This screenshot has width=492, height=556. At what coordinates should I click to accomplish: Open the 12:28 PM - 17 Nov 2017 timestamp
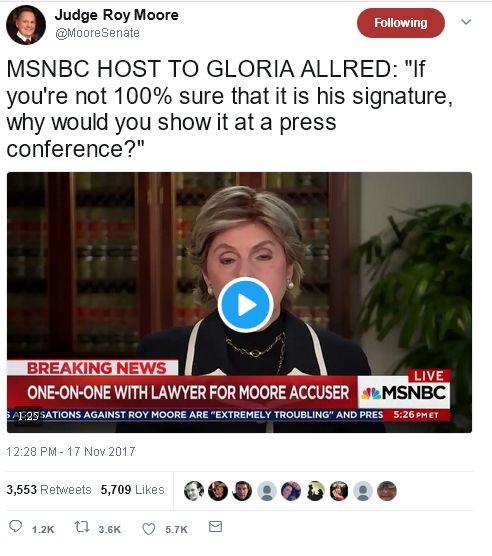71,452
